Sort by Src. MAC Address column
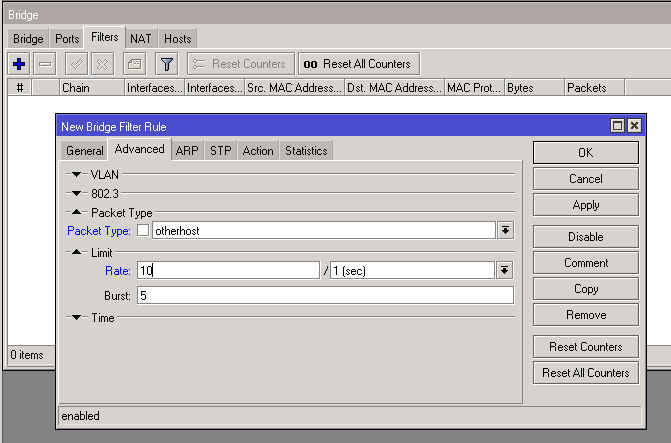Screen dimensions: 671x443 294,88
